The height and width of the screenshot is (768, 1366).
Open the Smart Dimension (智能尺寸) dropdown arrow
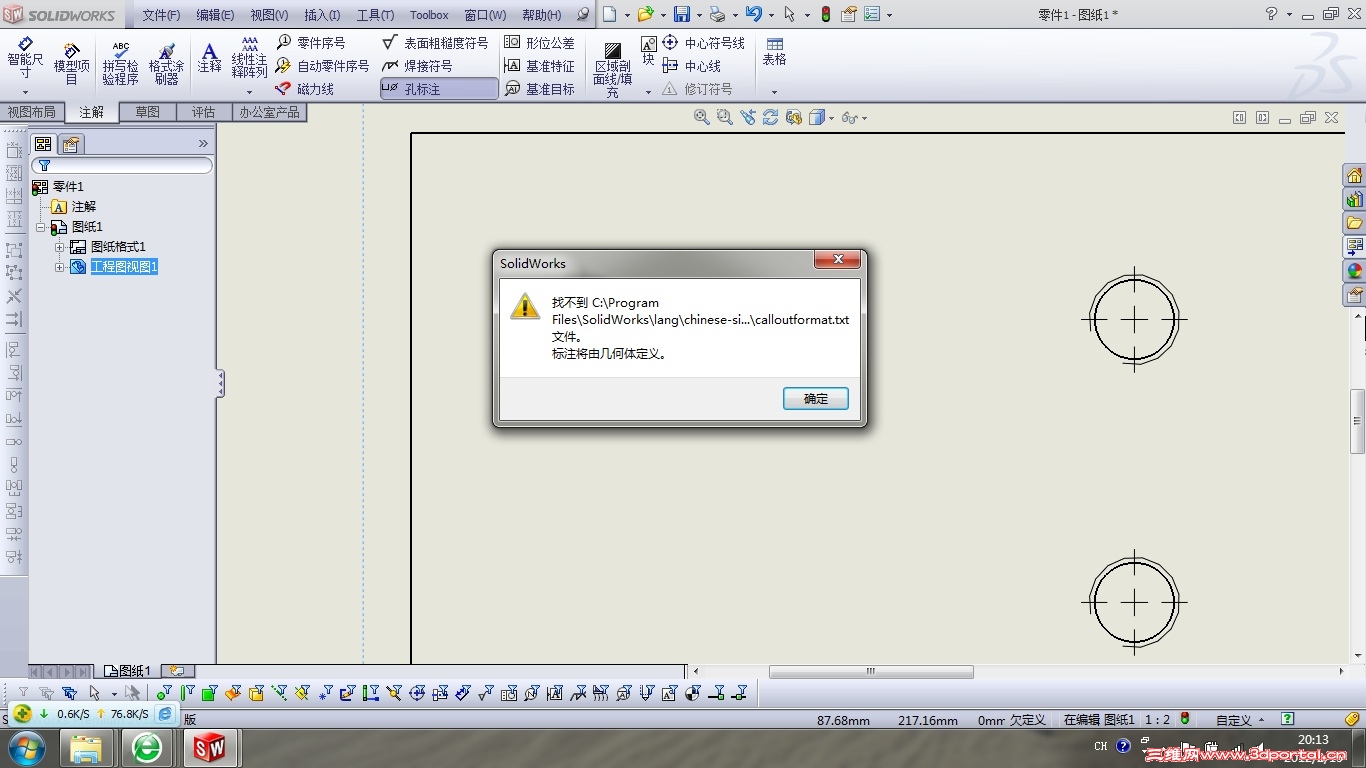tap(25, 92)
